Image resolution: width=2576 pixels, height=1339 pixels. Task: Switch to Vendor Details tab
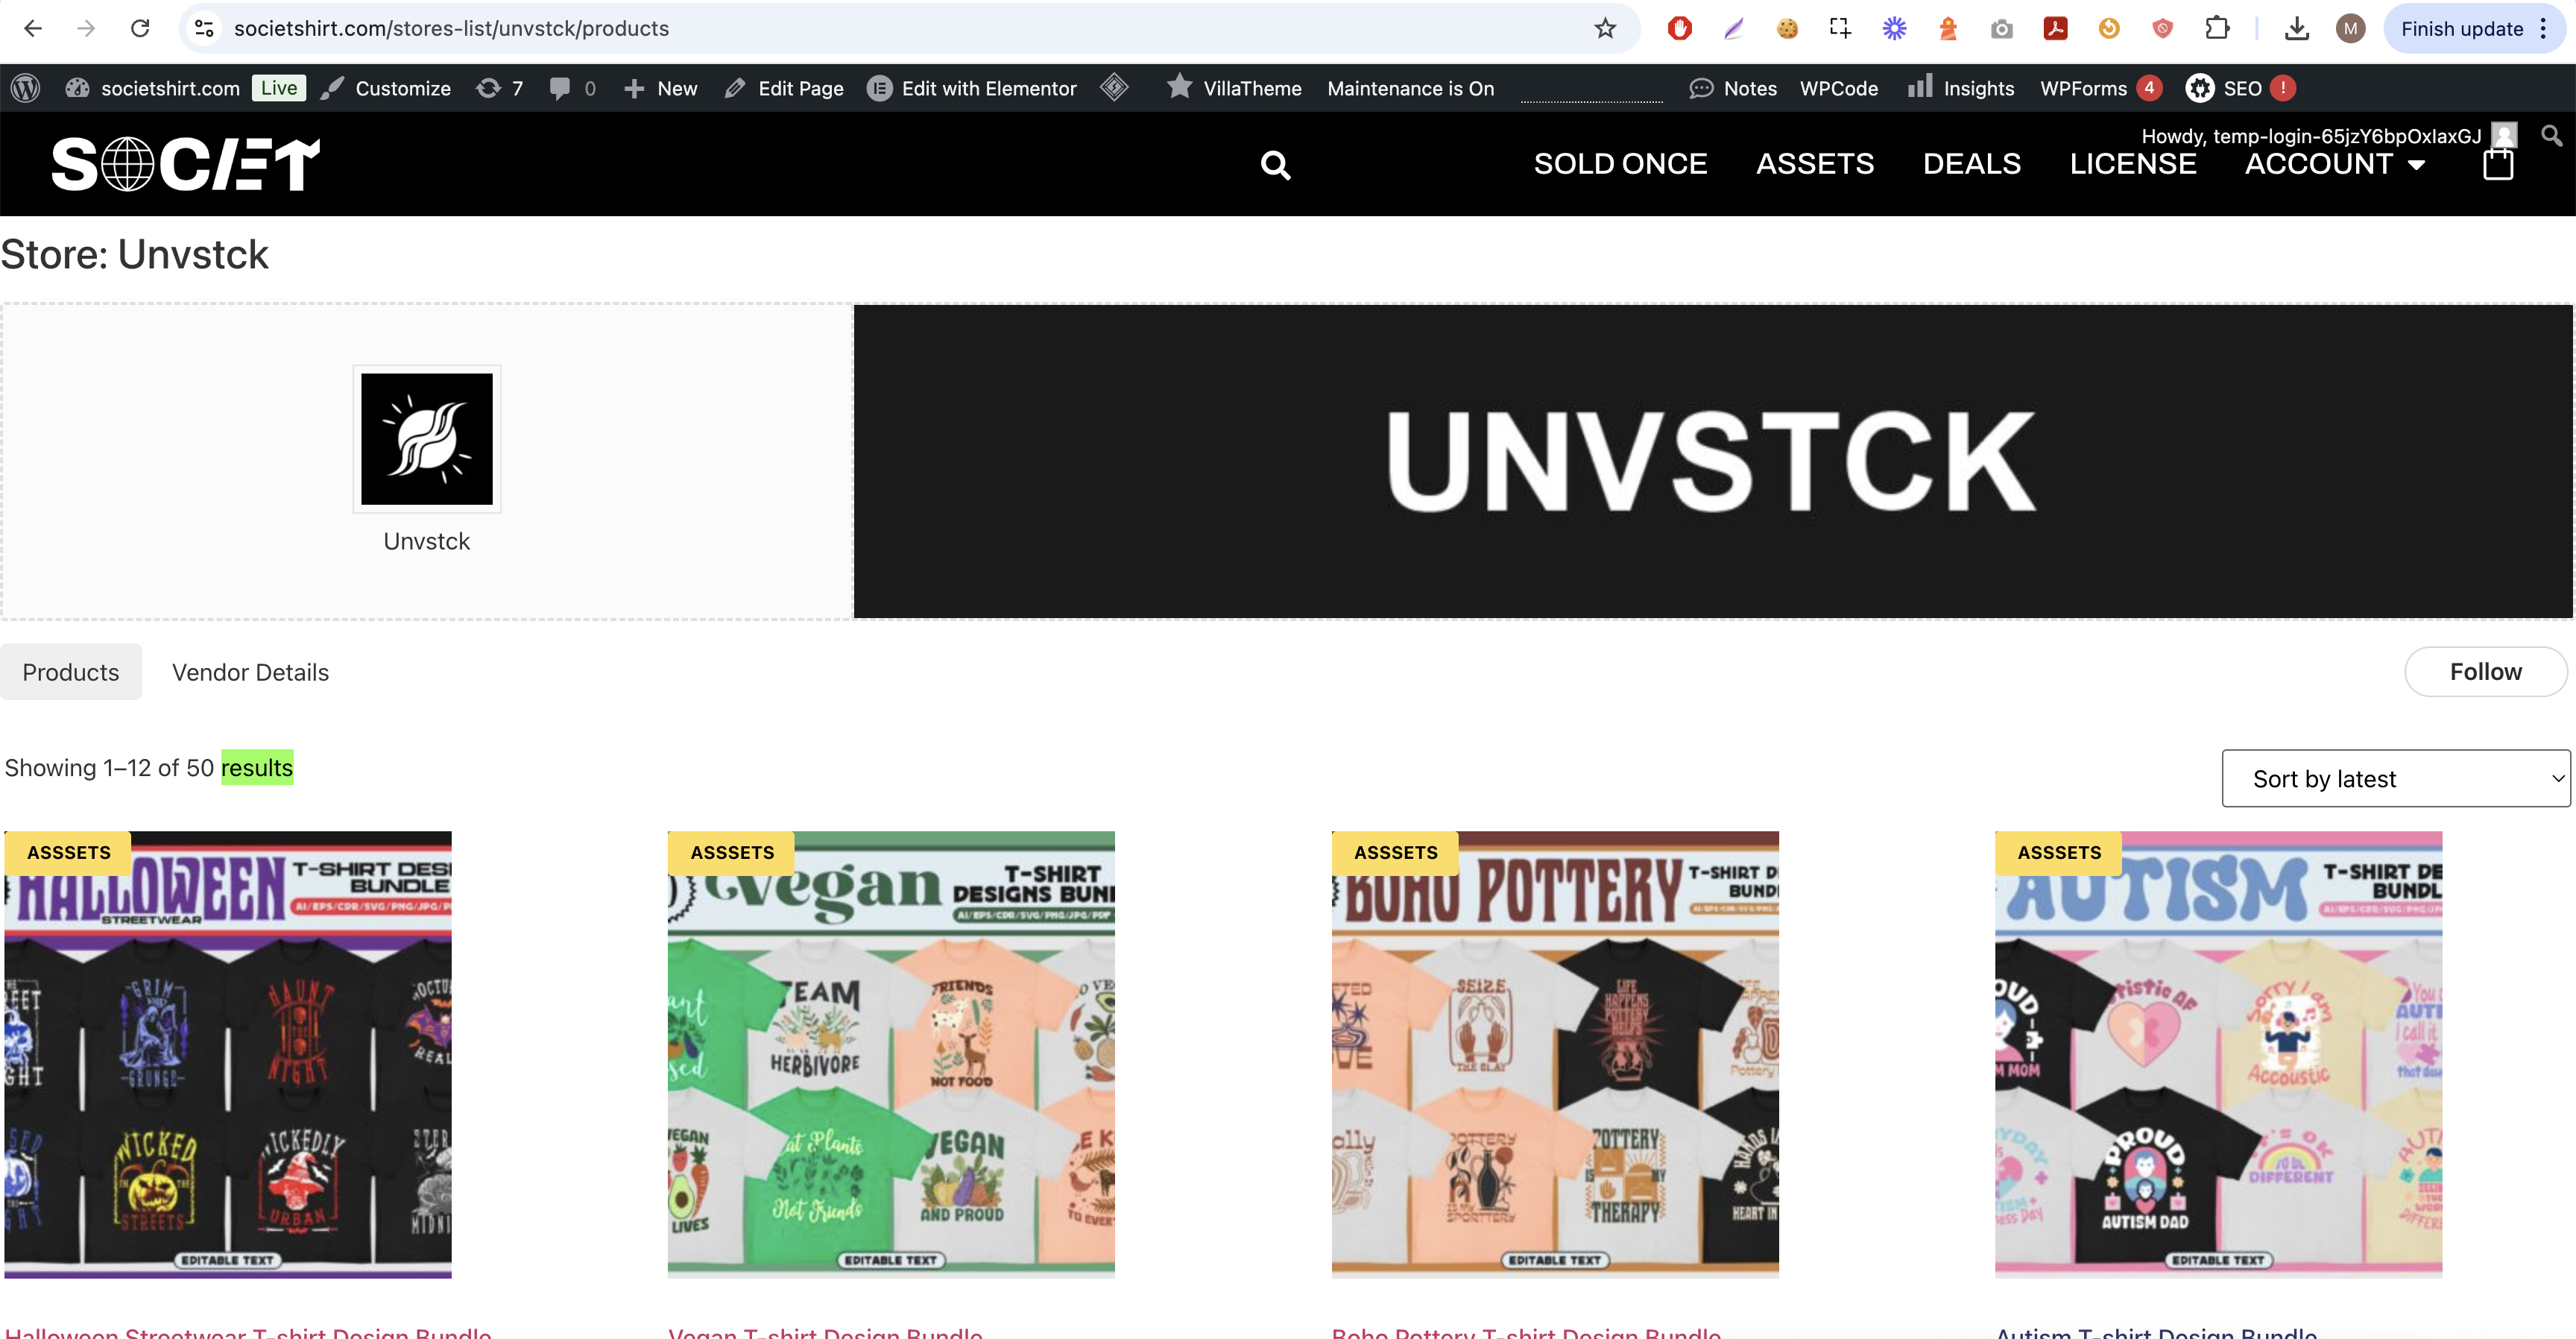pos(250,672)
